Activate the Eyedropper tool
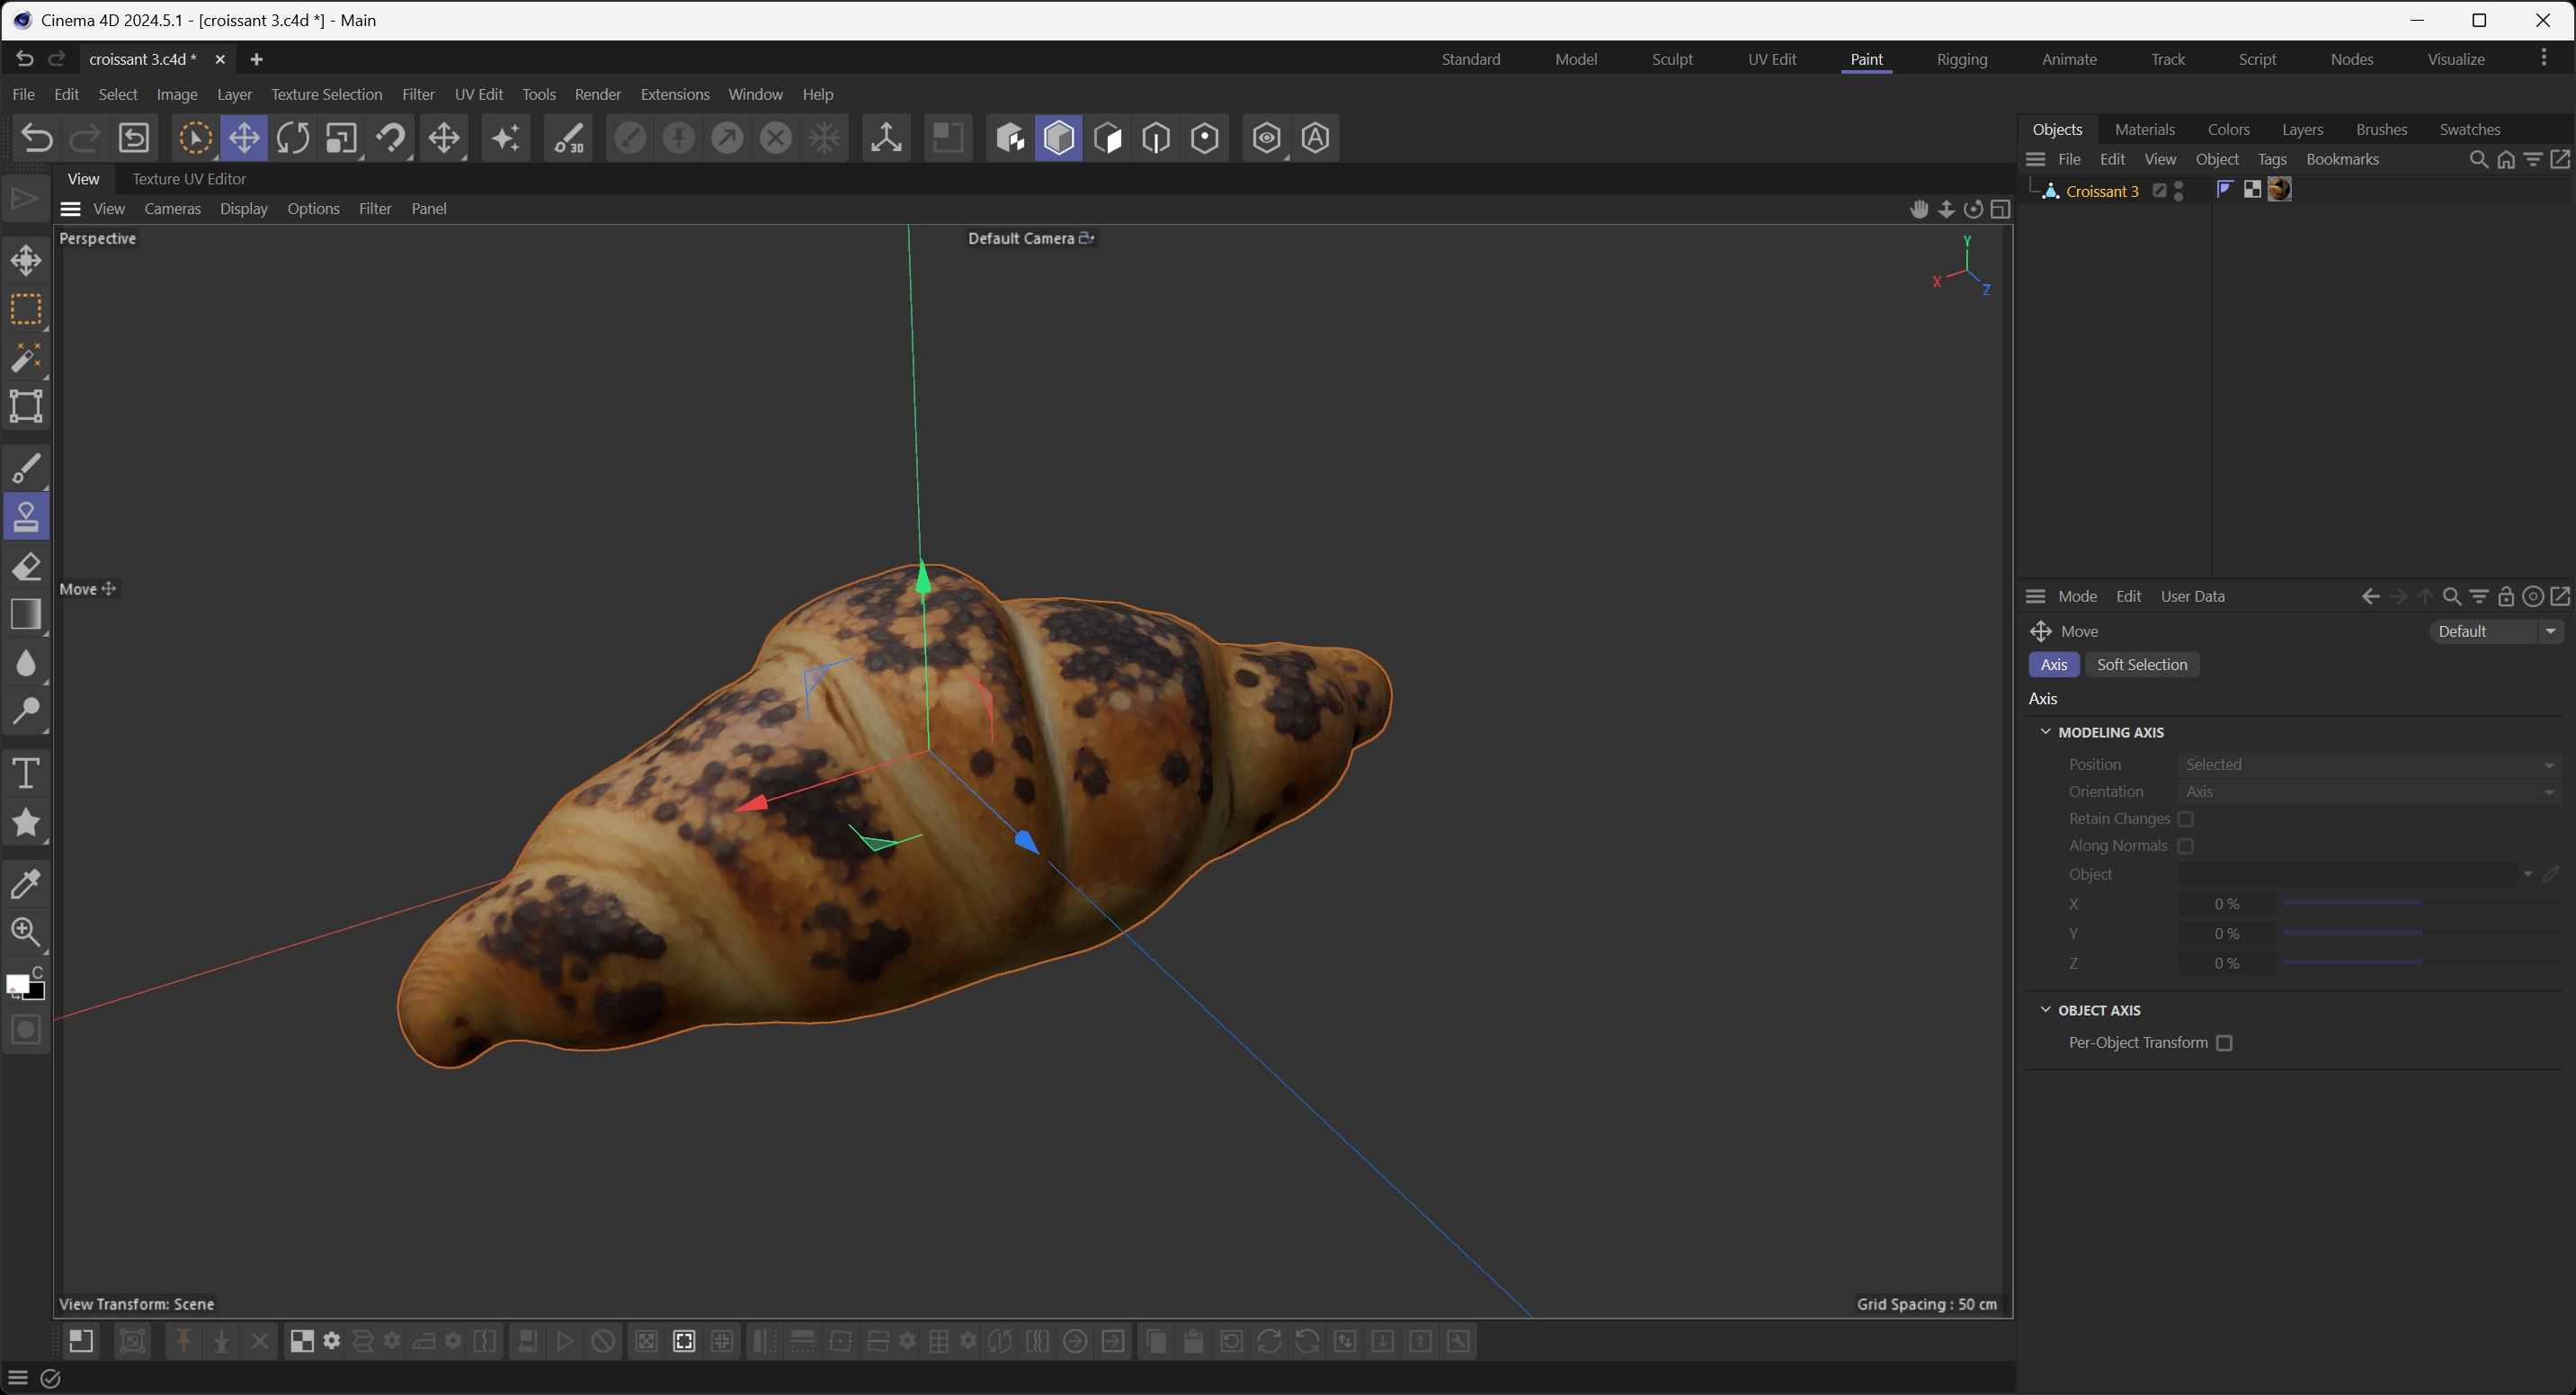Image resolution: width=2576 pixels, height=1395 pixels. click(x=26, y=882)
